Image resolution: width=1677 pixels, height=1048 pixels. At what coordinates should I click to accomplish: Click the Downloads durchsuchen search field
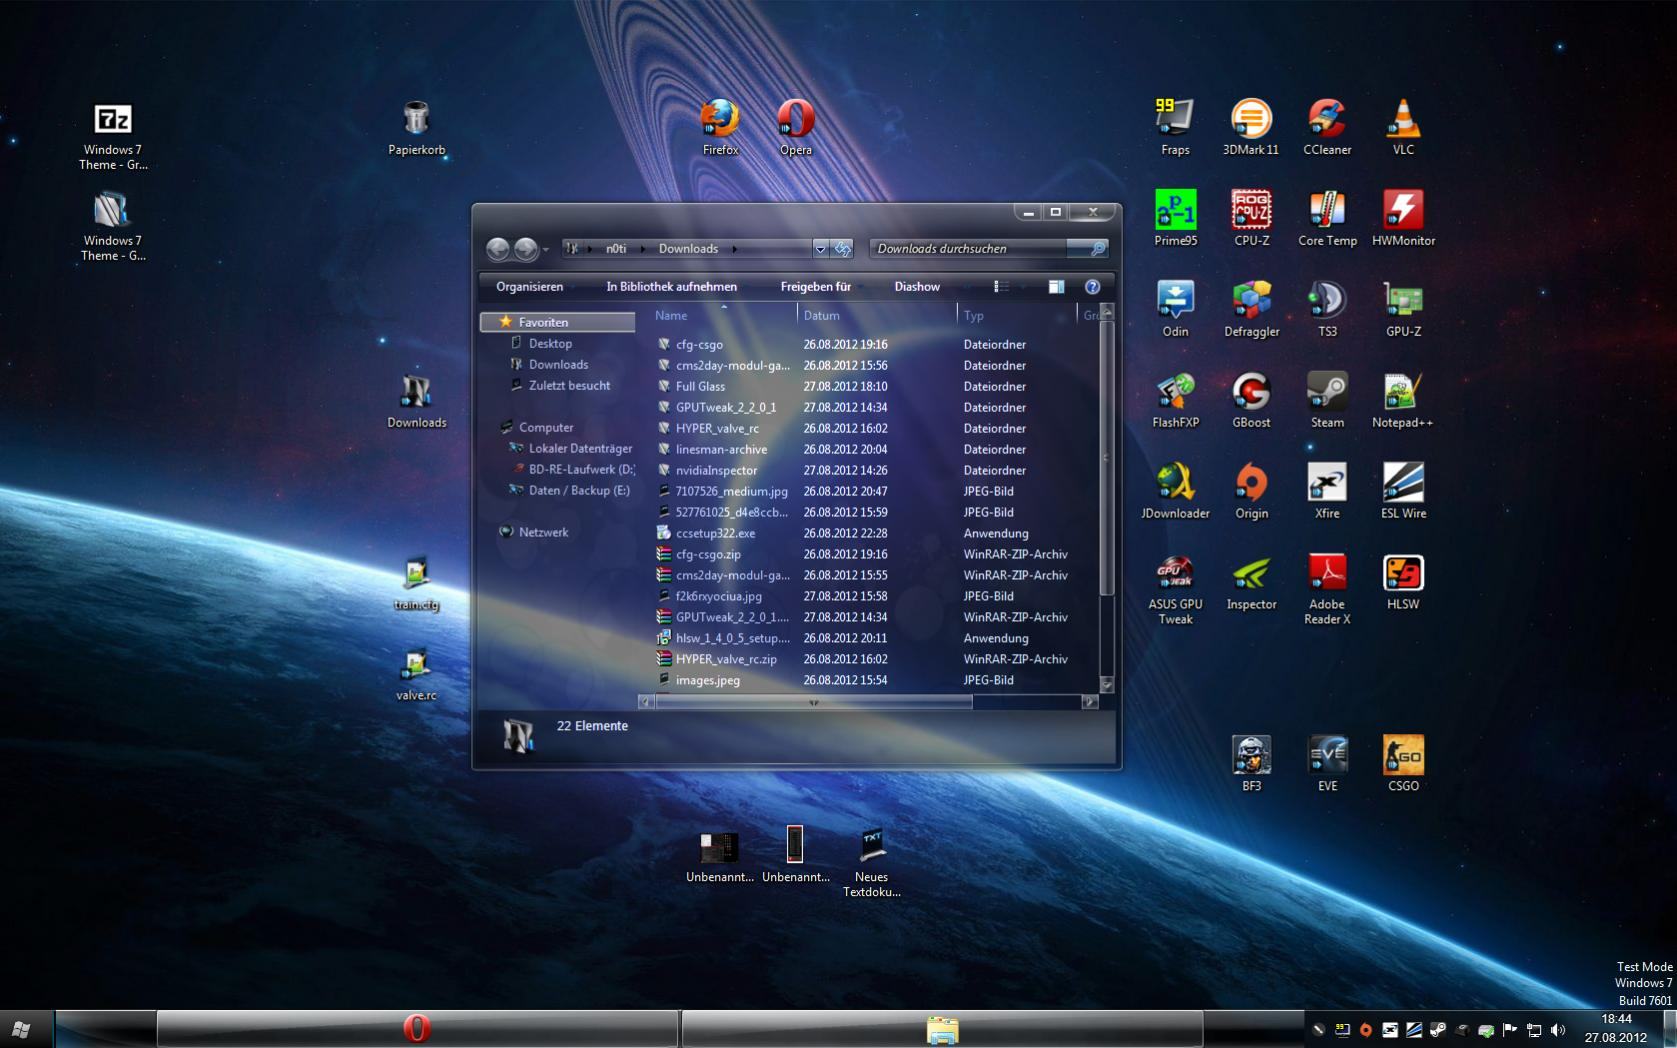(968, 249)
